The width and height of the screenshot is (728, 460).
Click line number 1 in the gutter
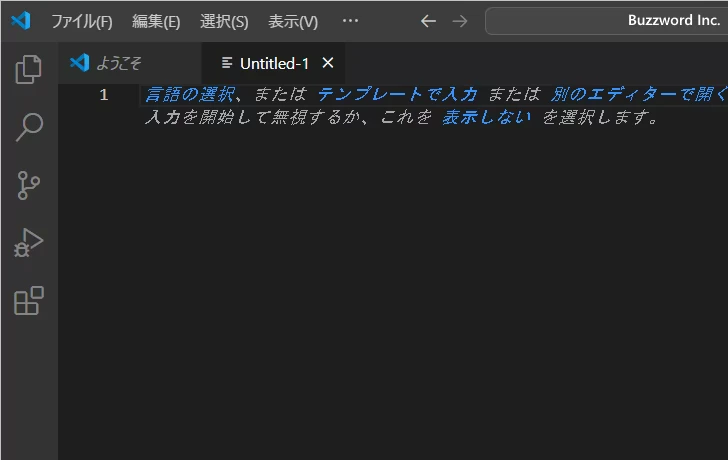click(104, 95)
